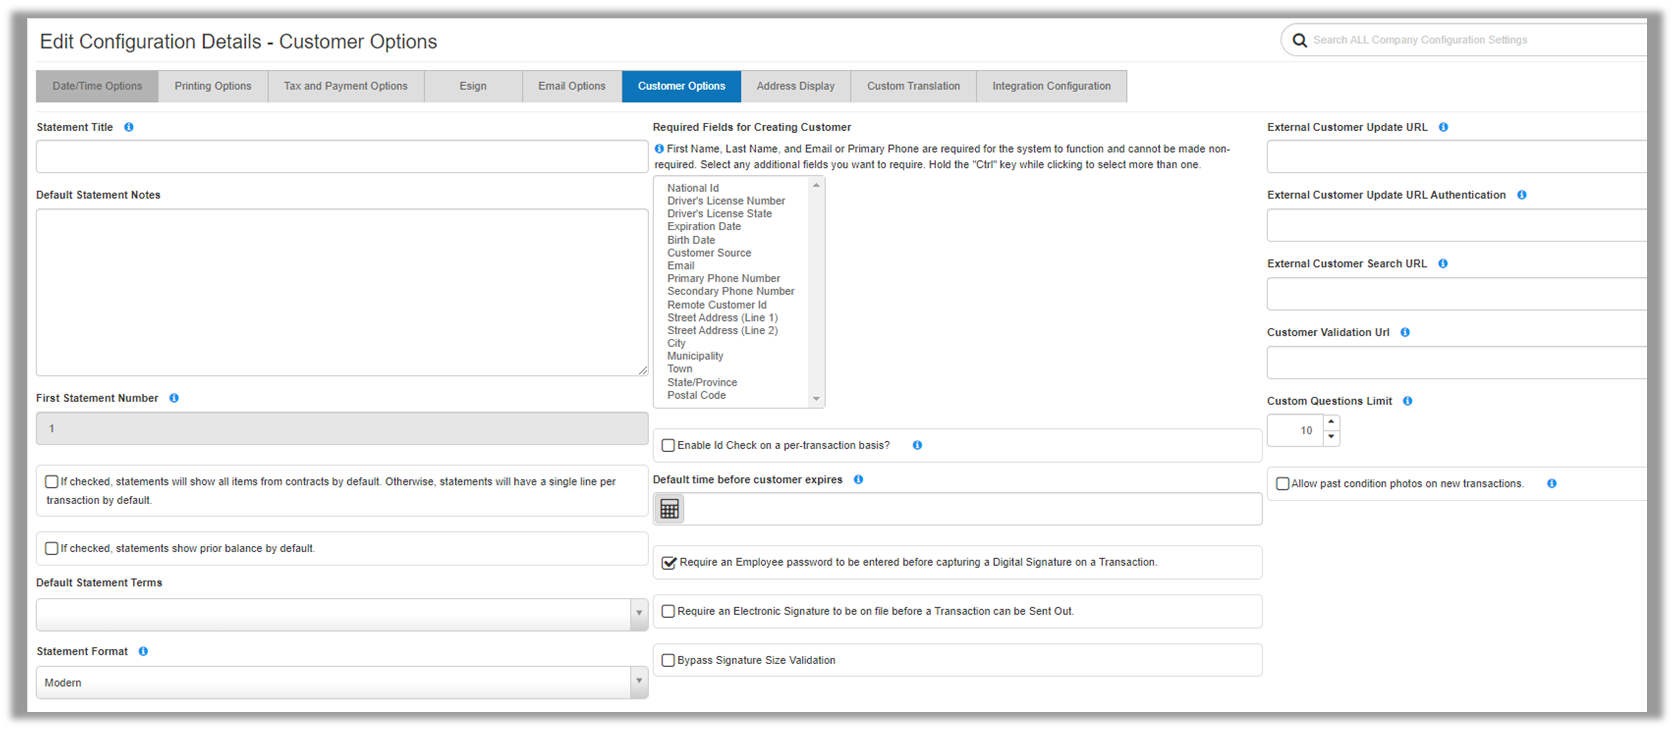The height and width of the screenshot is (730, 1674).
Task: Check the Bypass Signature Size Validation box
Action: click(x=668, y=660)
